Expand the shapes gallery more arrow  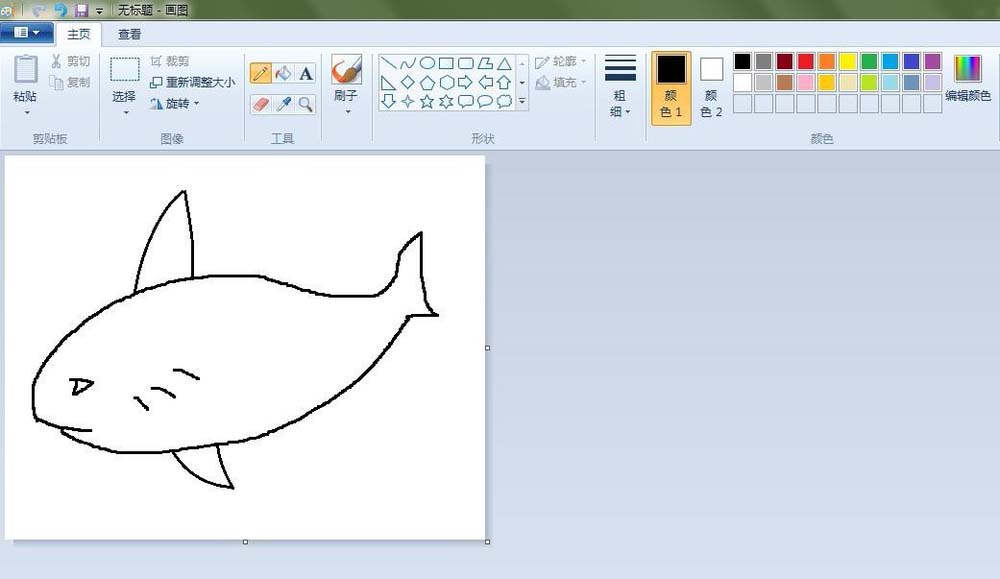click(x=522, y=101)
